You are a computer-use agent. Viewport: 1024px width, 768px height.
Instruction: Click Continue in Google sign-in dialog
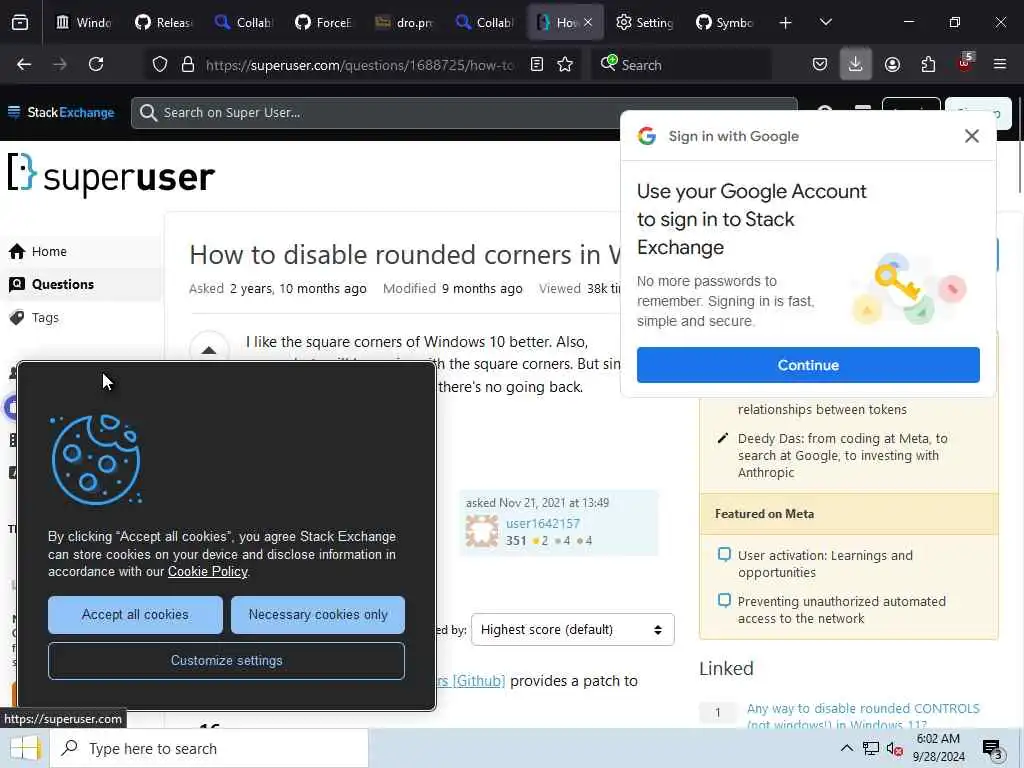[x=808, y=365]
